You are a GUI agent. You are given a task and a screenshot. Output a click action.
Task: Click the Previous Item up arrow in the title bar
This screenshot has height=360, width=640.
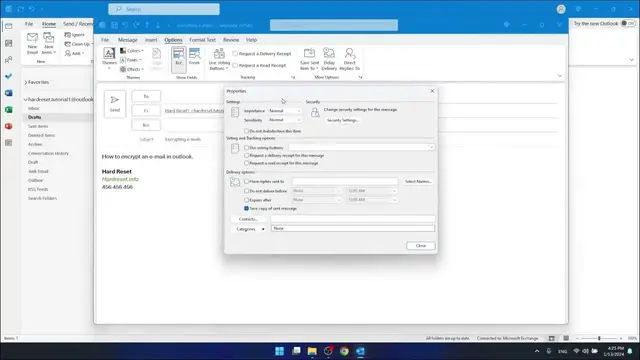pyautogui.click(x=147, y=25)
